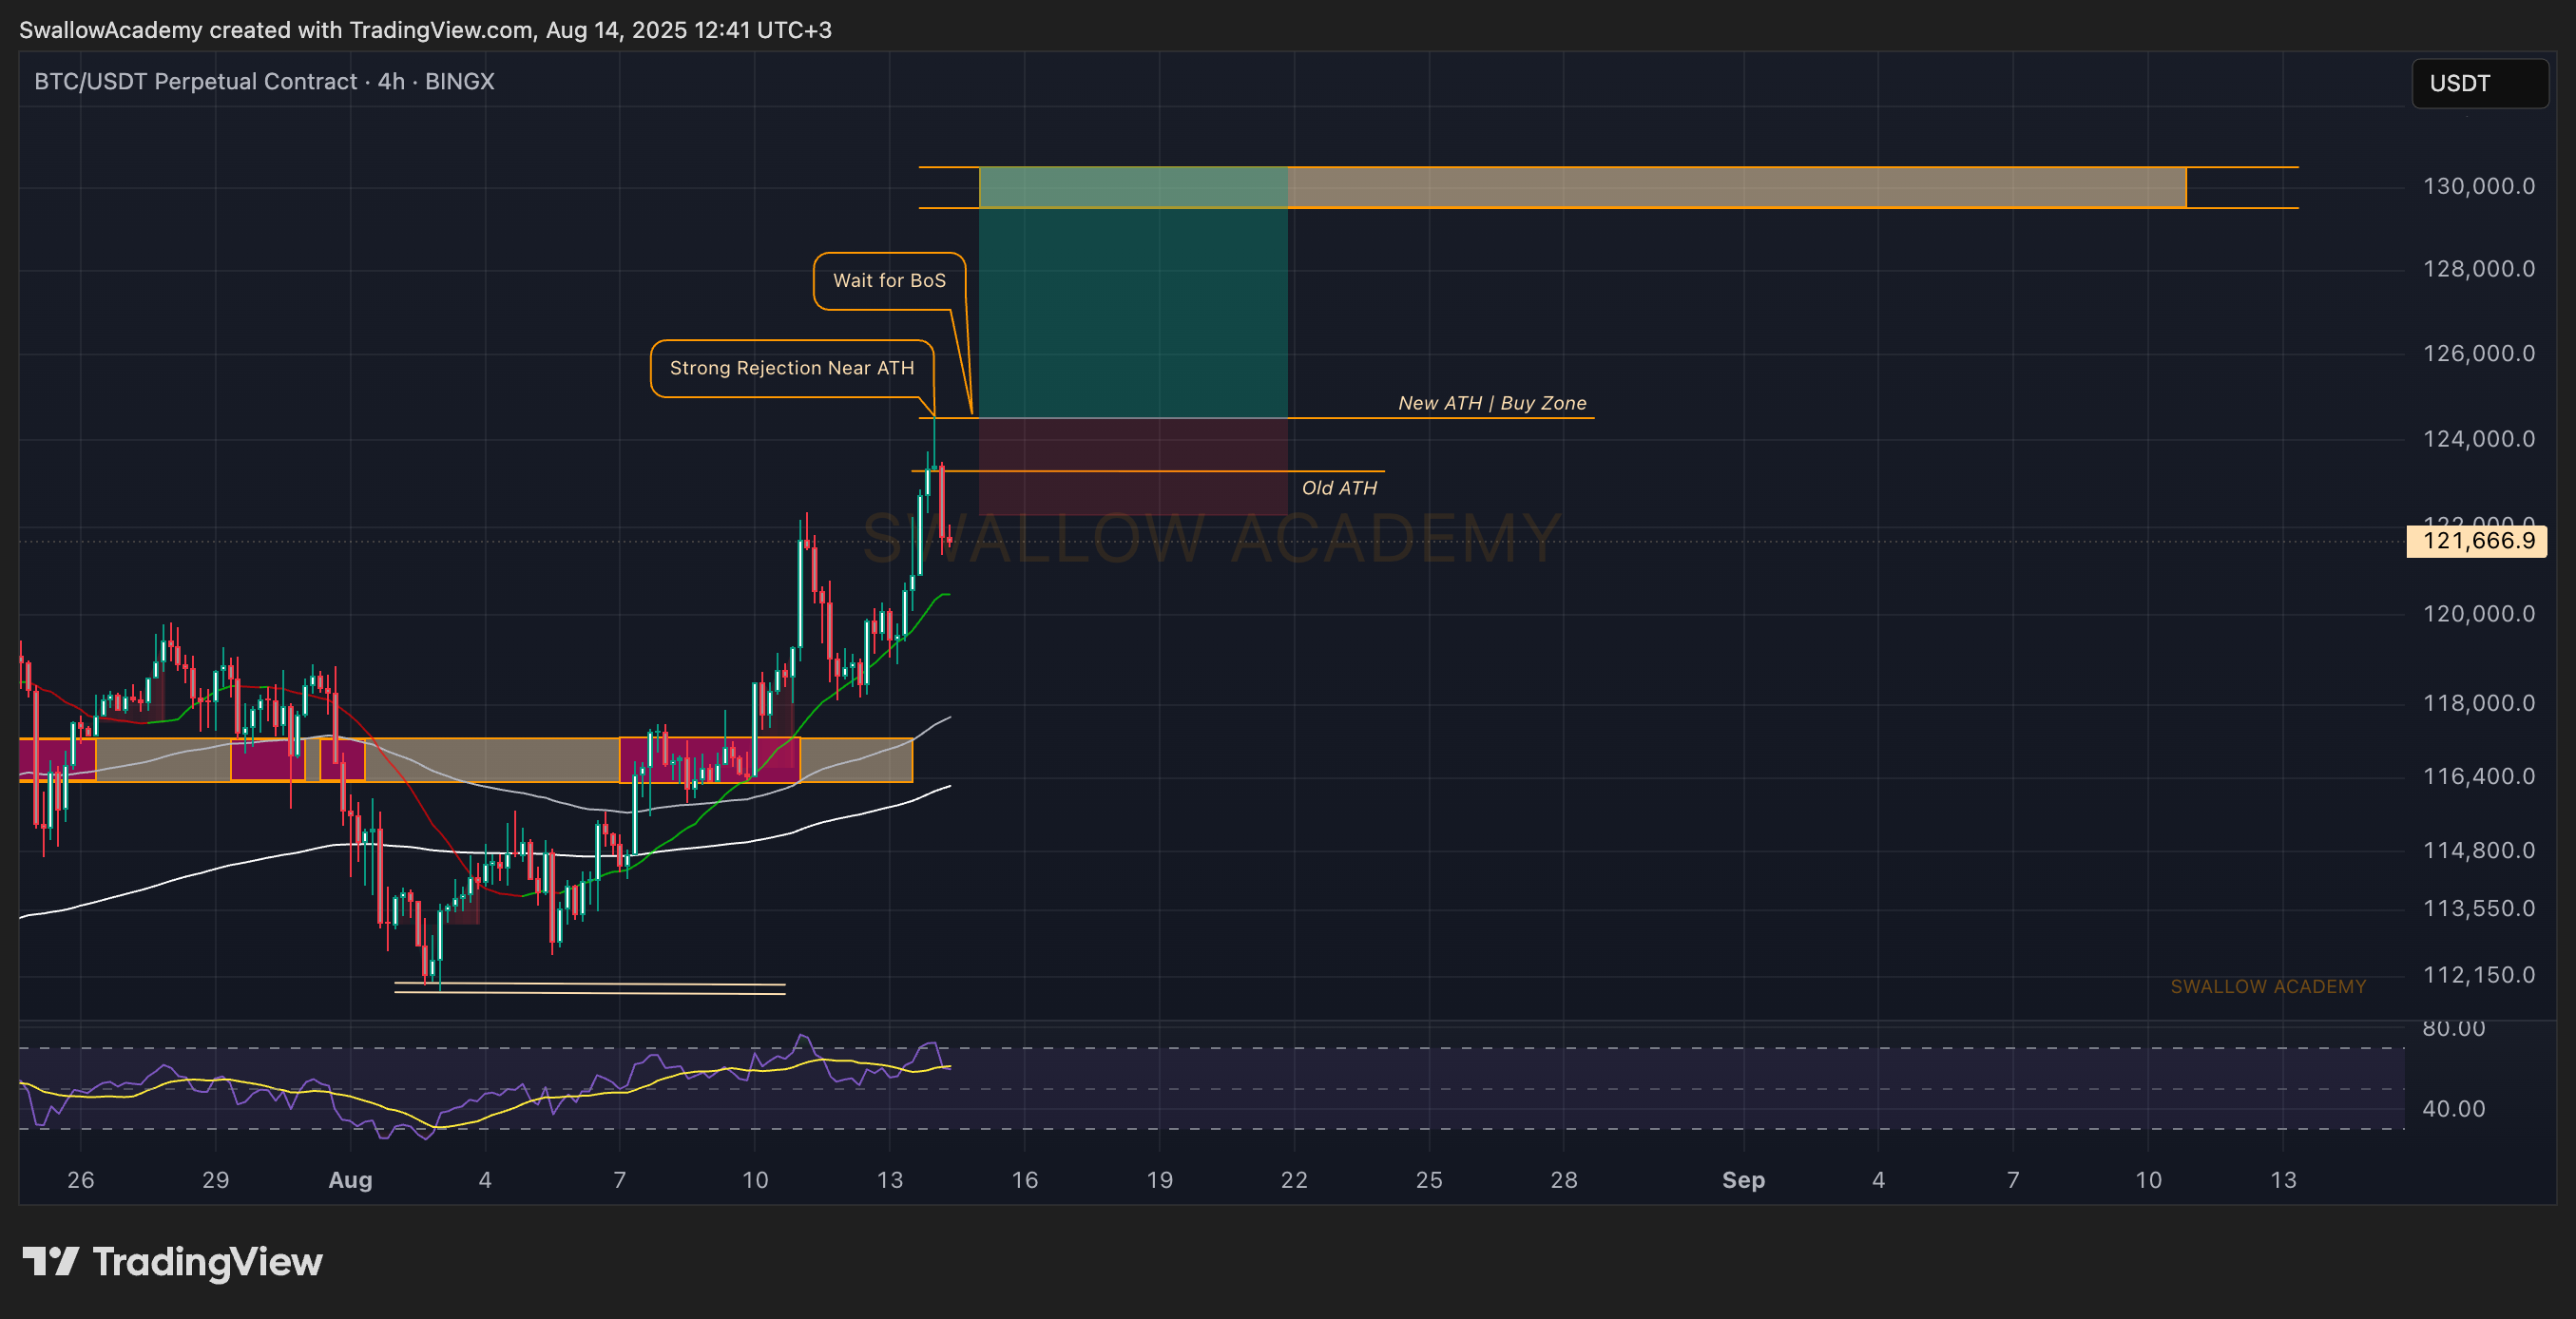2576x1319 pixels.
Task: Click the date label 29 on time axis
Action: click(216, 1180)
